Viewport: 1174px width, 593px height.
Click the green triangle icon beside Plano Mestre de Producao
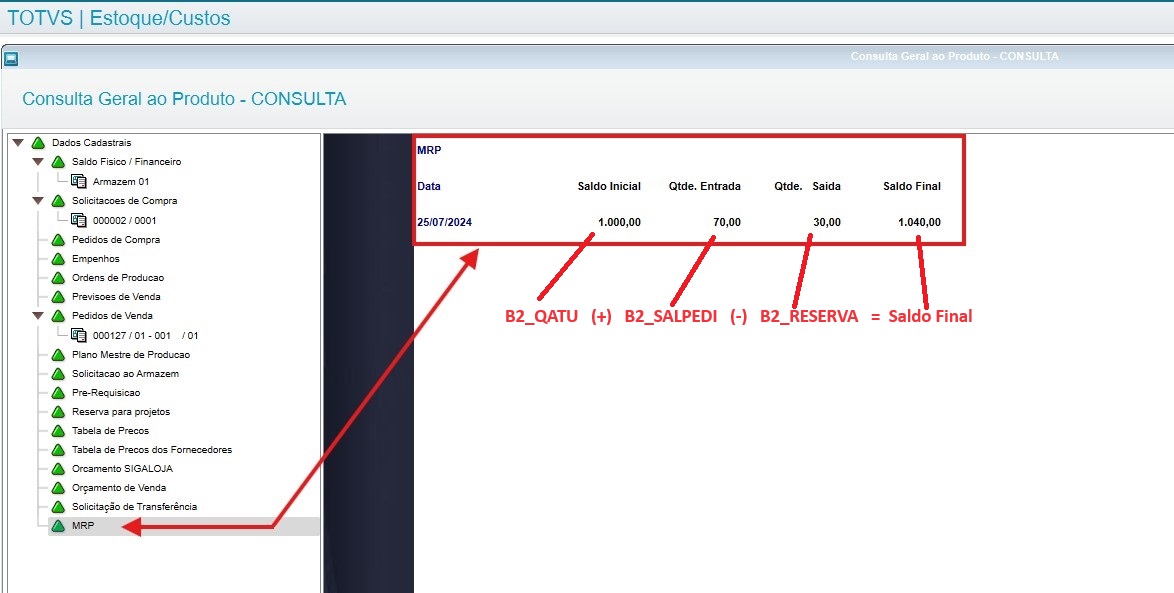point(58,355)
